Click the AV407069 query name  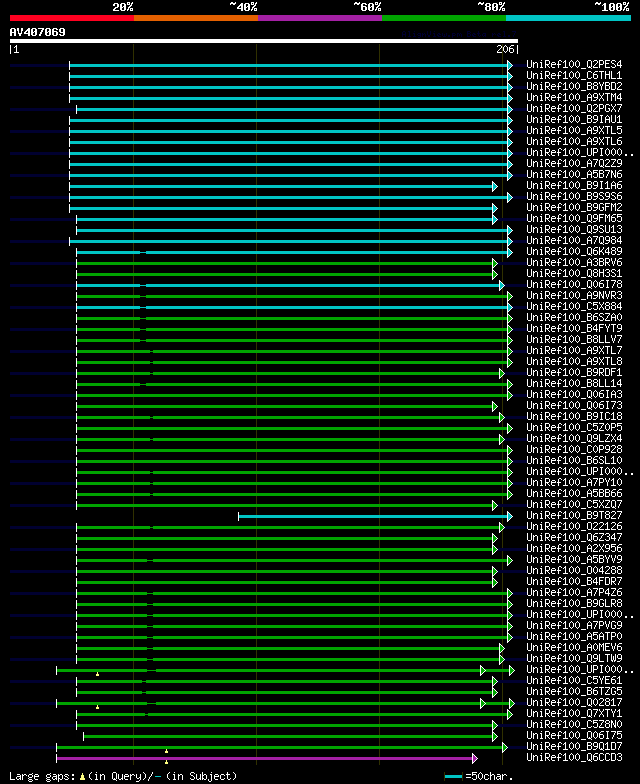38,32
